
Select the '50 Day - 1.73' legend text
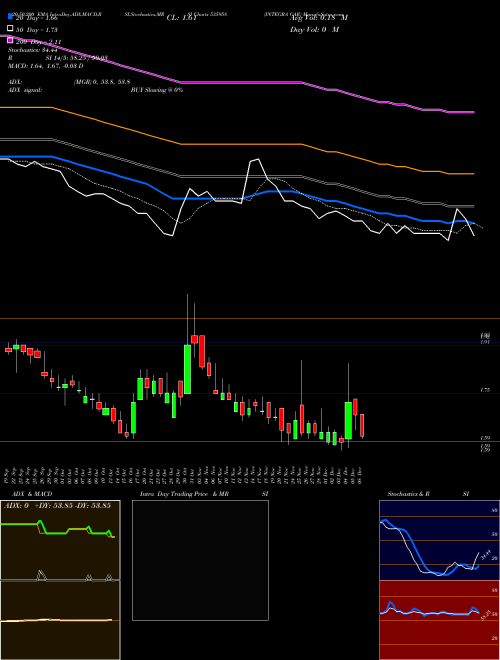pos(37,30)
